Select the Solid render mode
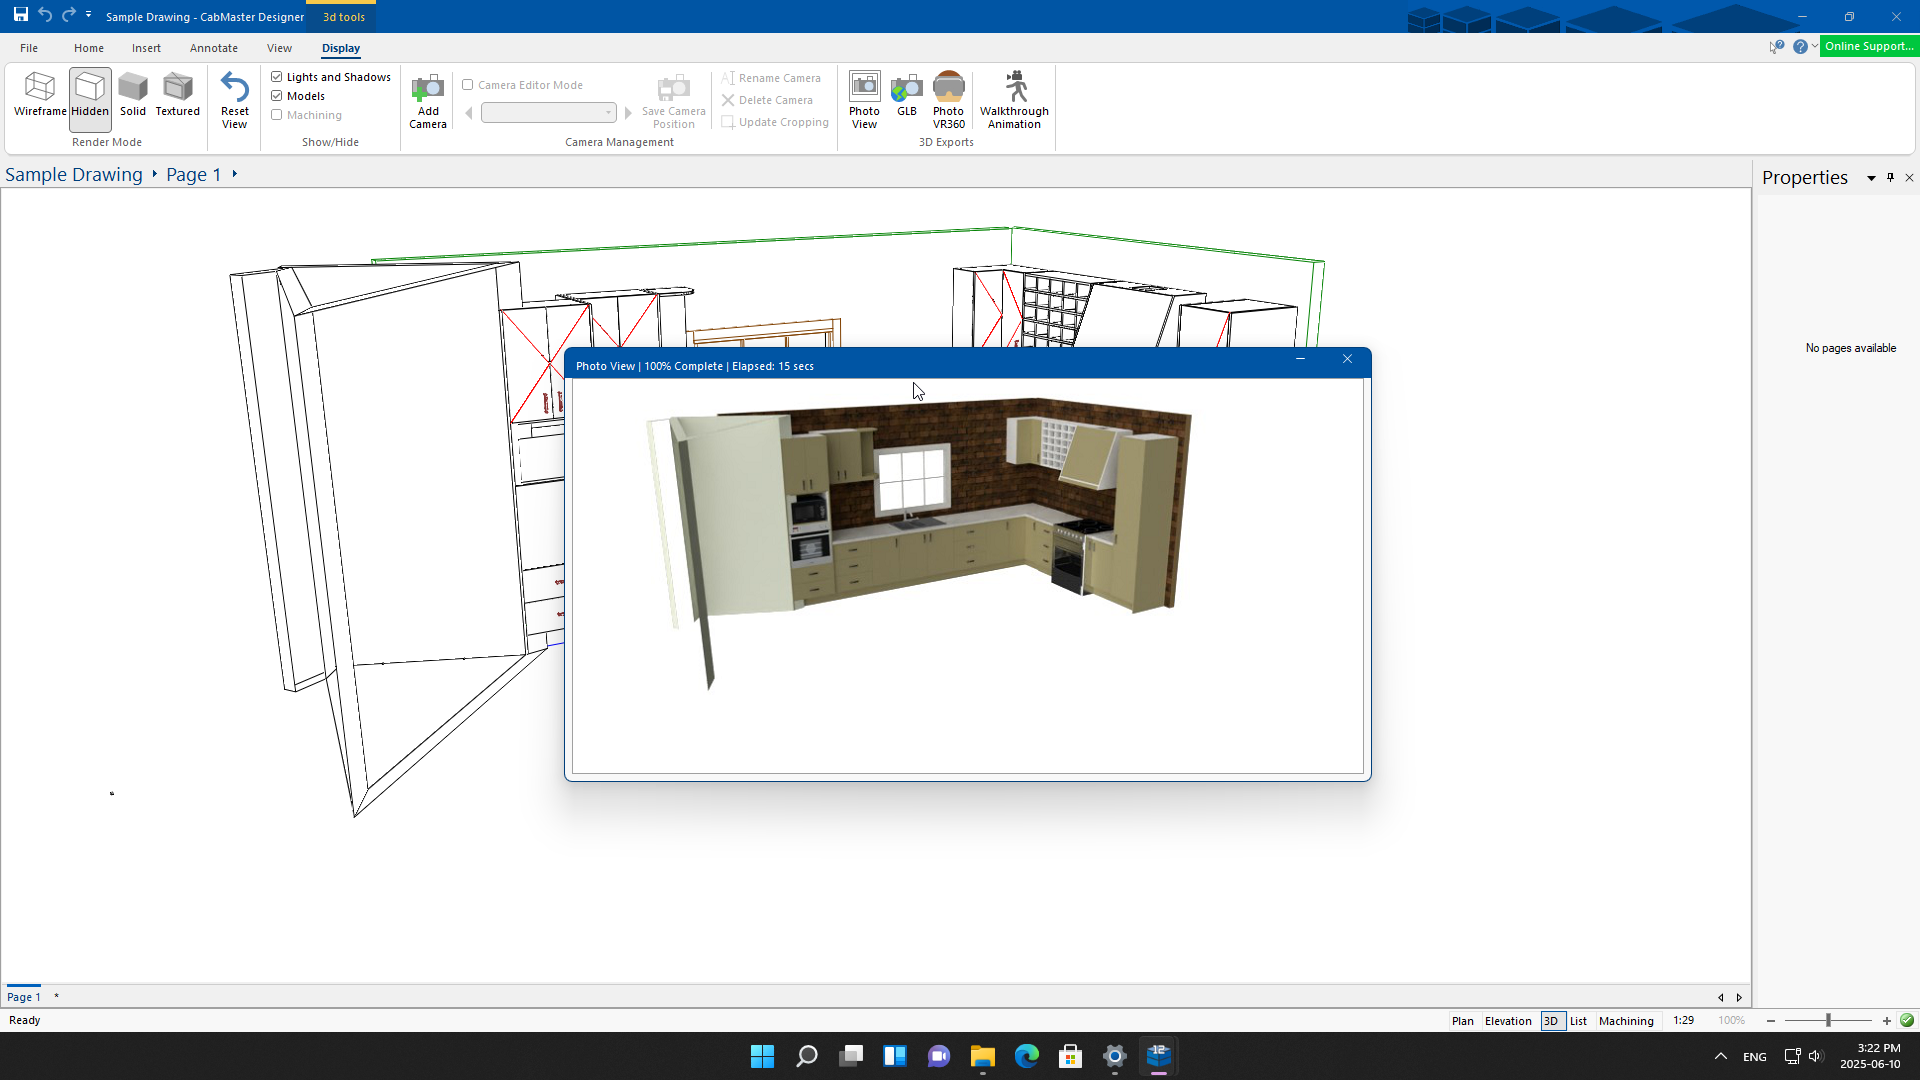This screenshot has width=1920, height=1080. pyautogui.click(x=133, y=96)
